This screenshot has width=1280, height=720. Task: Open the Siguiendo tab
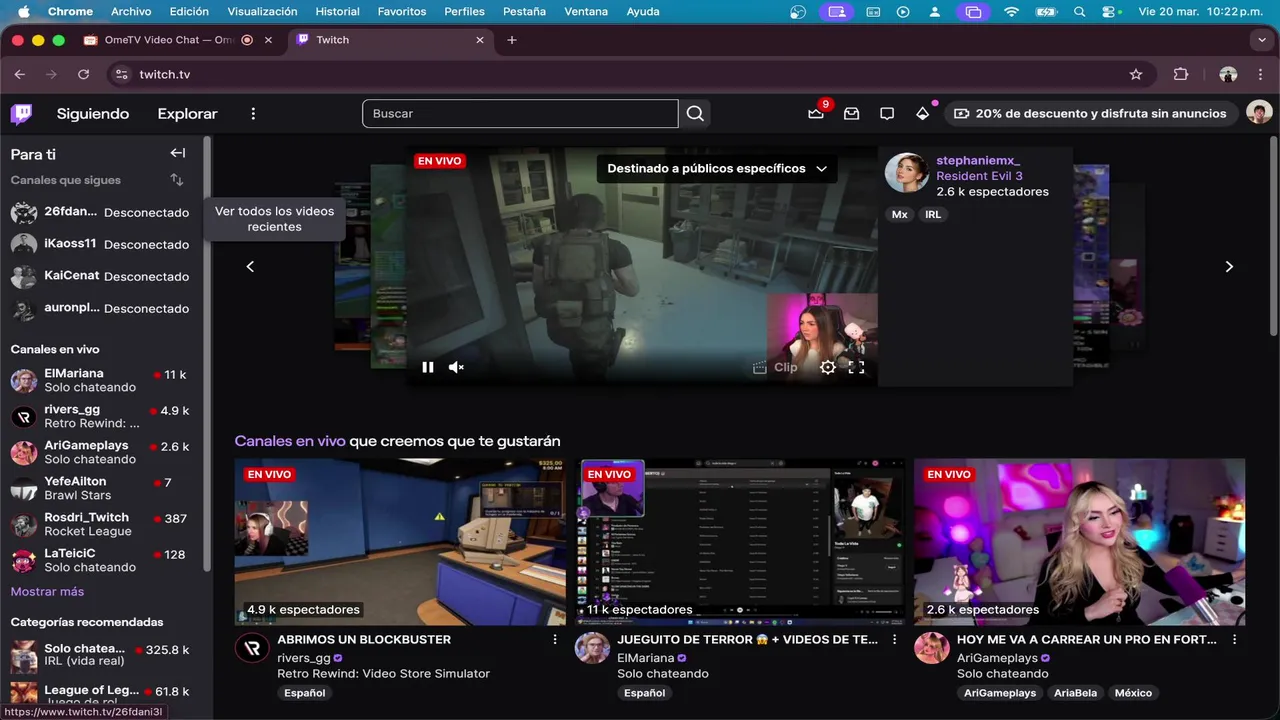93,114
